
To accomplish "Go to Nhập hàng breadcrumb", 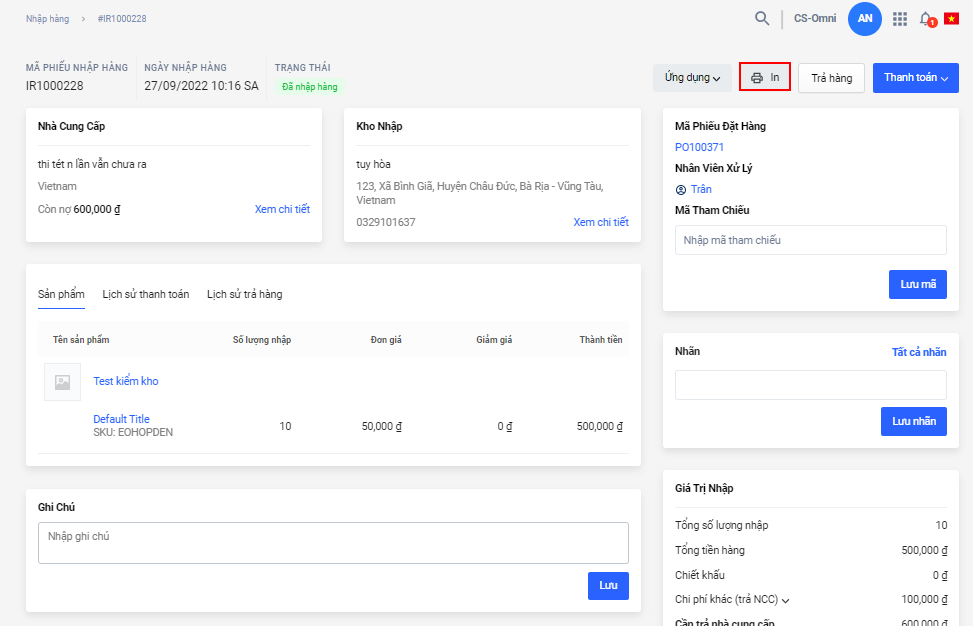I will (48, 19).
